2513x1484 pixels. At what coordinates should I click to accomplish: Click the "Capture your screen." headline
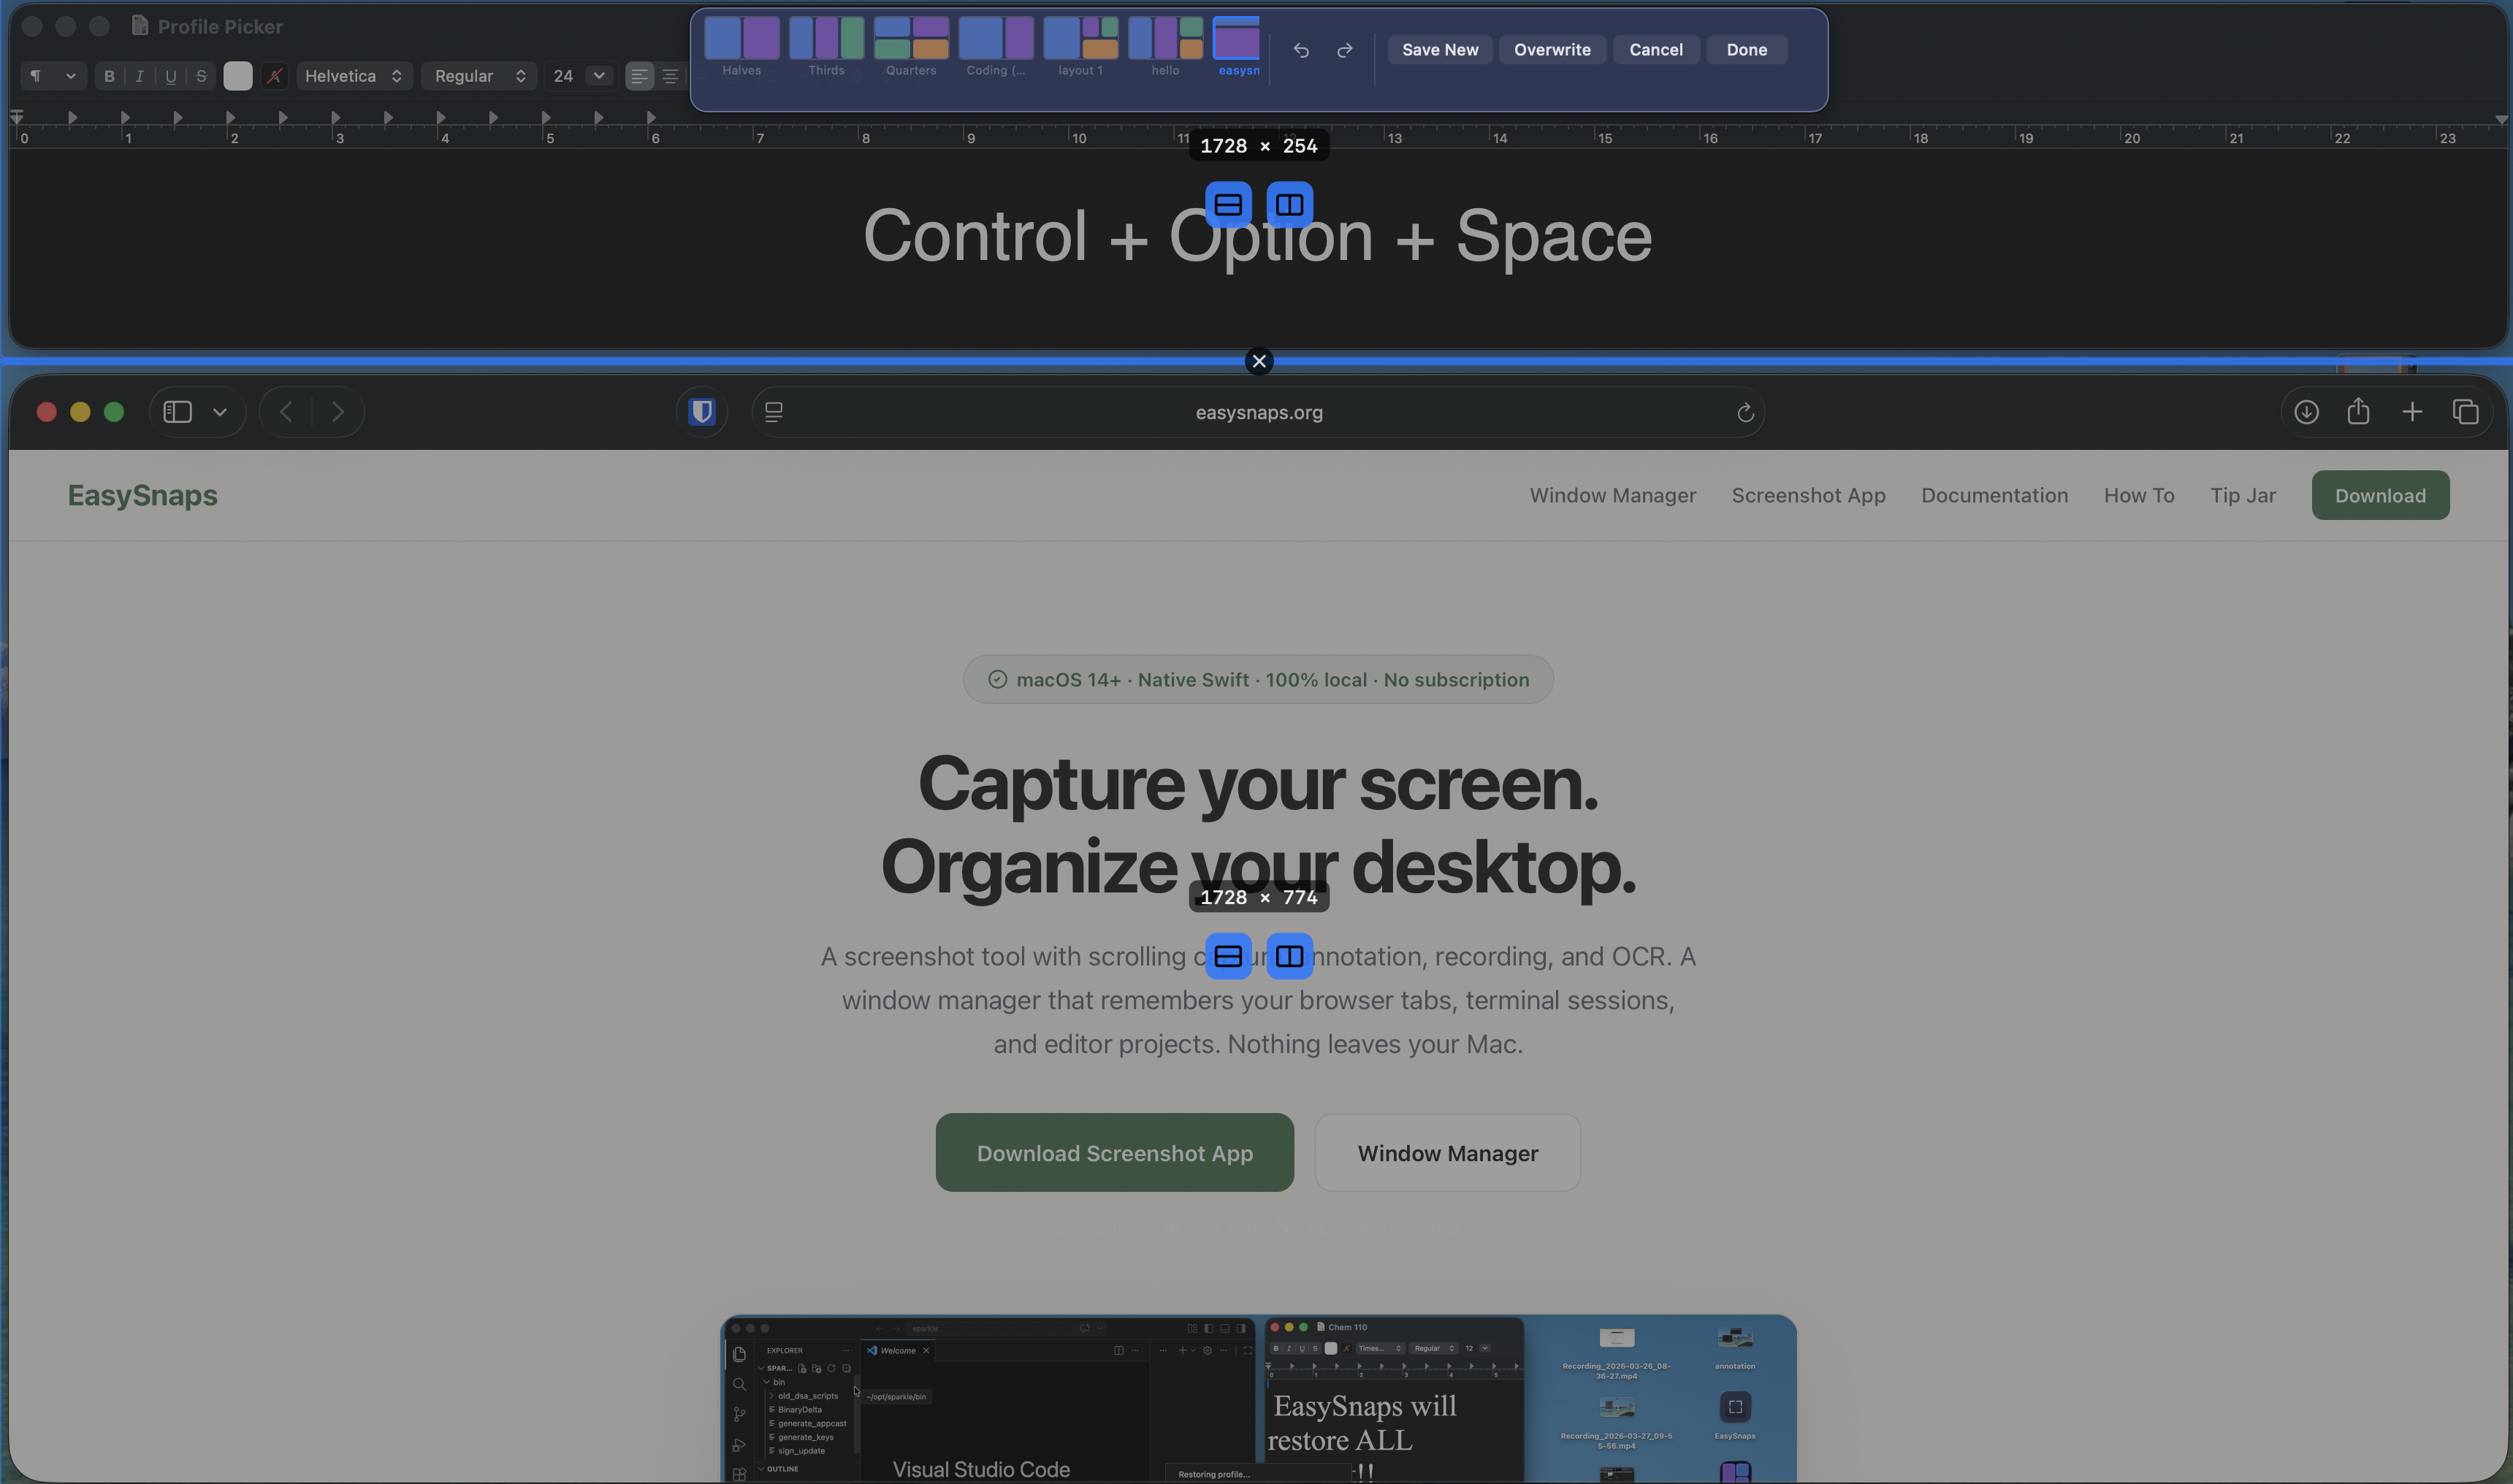click(x=1258, y=784)
